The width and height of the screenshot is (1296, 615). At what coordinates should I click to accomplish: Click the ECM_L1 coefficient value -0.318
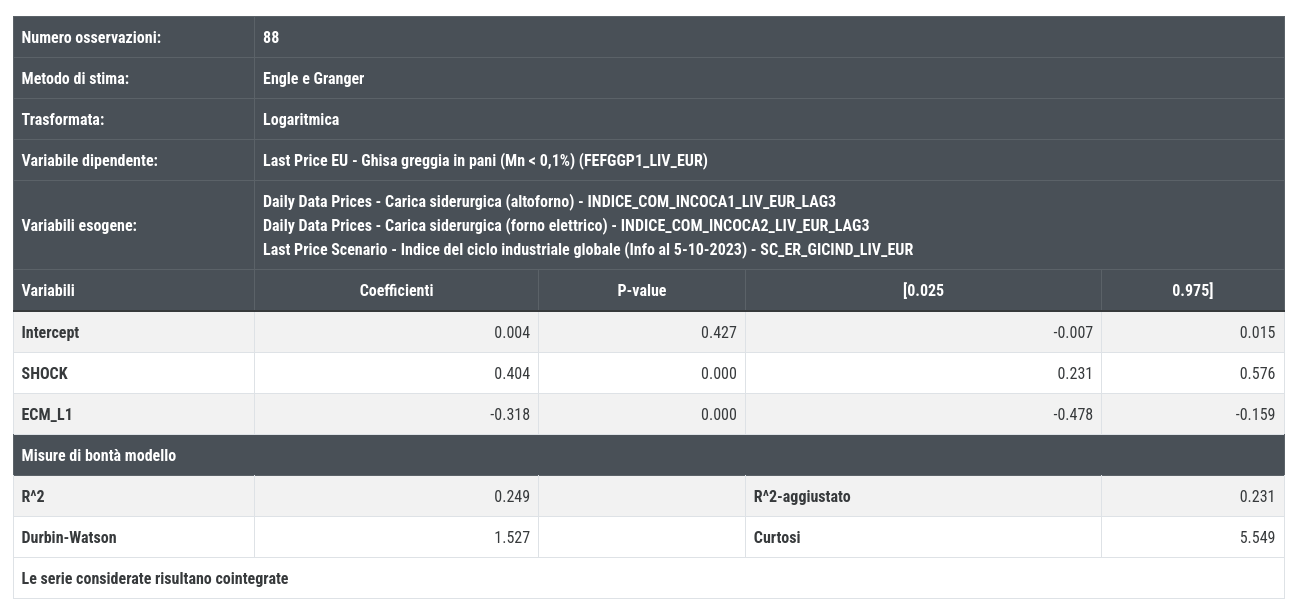click(510, 415)
